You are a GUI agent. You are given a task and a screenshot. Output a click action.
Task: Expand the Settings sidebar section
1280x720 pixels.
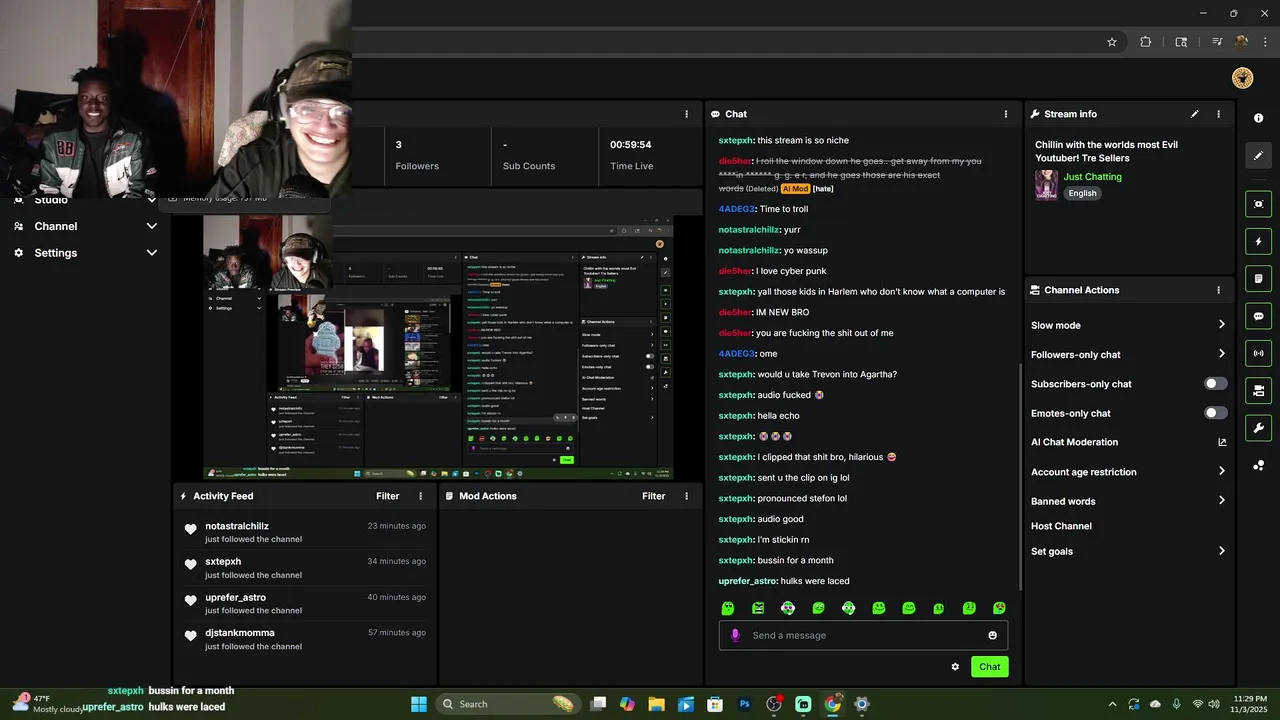(152, 253)
